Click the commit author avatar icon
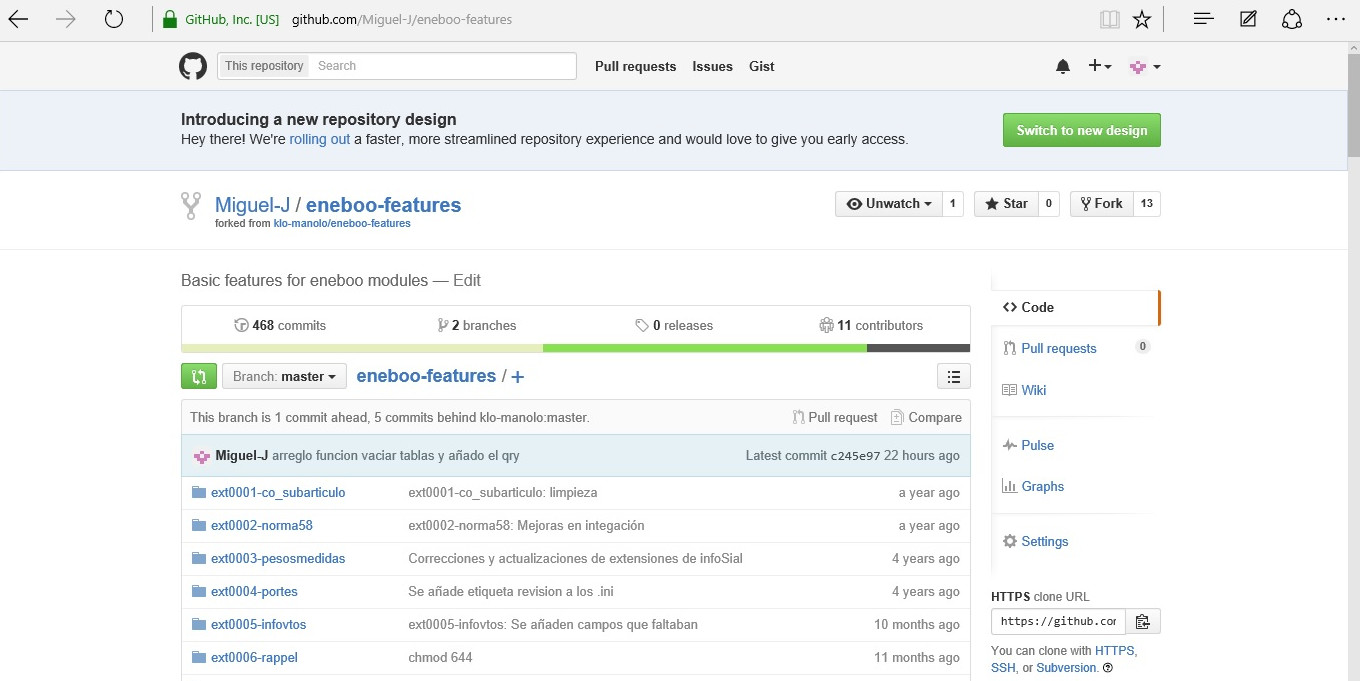 pos(201,456)
